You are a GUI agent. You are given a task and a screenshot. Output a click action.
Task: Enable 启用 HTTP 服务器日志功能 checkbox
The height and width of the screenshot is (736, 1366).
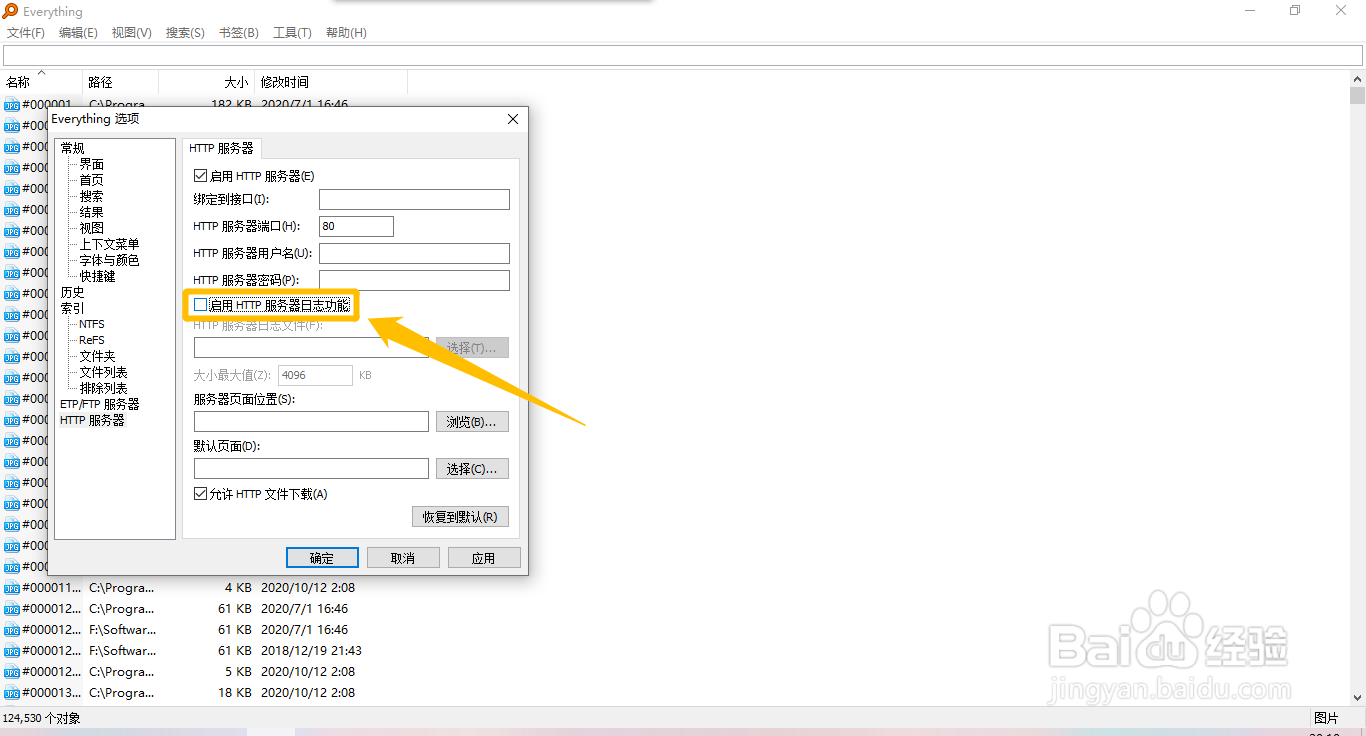(x=200, y=305)
